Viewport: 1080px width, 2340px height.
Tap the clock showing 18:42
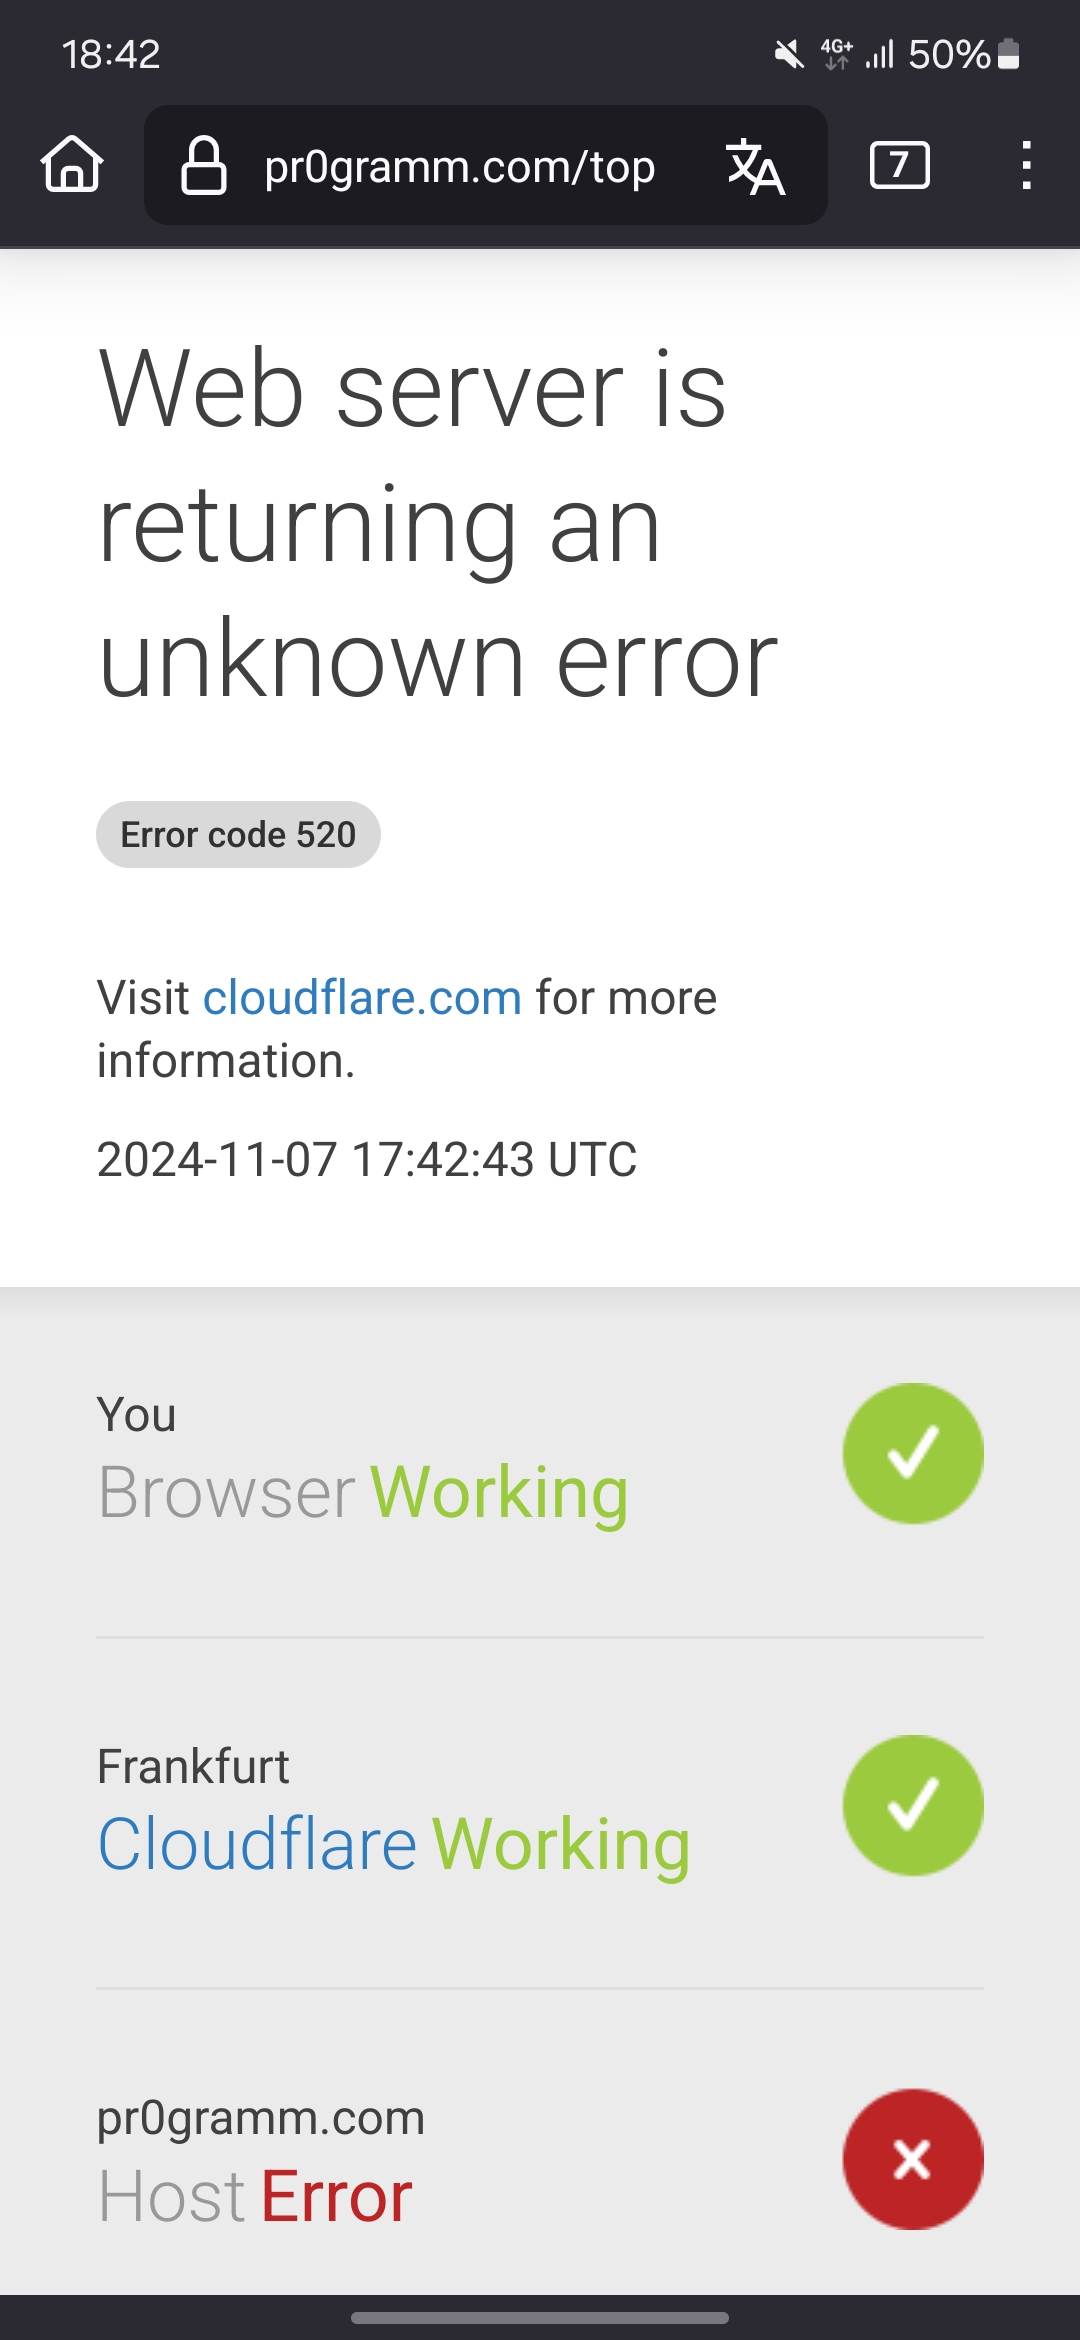tap(111, 54)
